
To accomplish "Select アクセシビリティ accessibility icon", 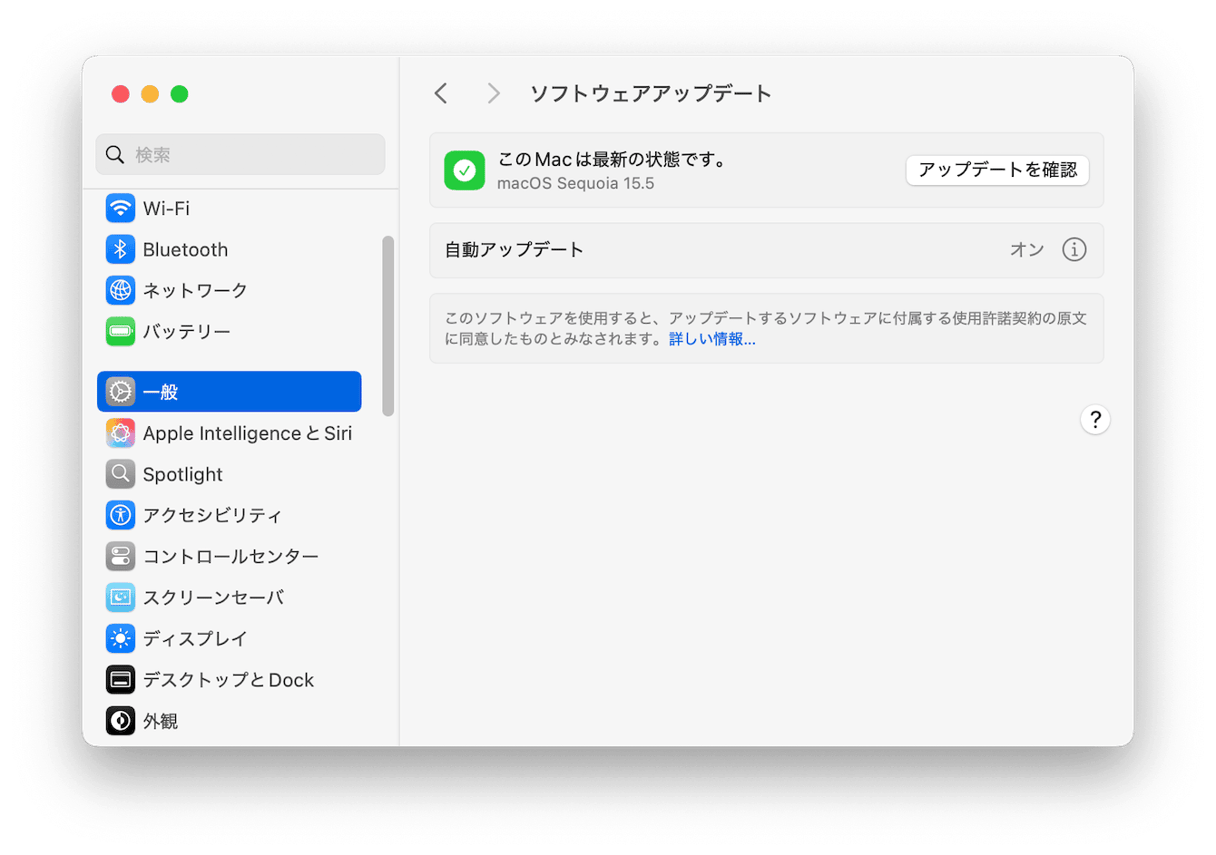I will coord(121,516).
